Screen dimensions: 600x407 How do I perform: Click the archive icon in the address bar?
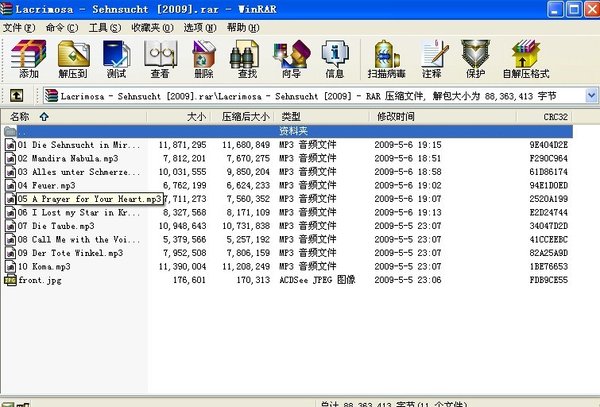tap(51, 96)
